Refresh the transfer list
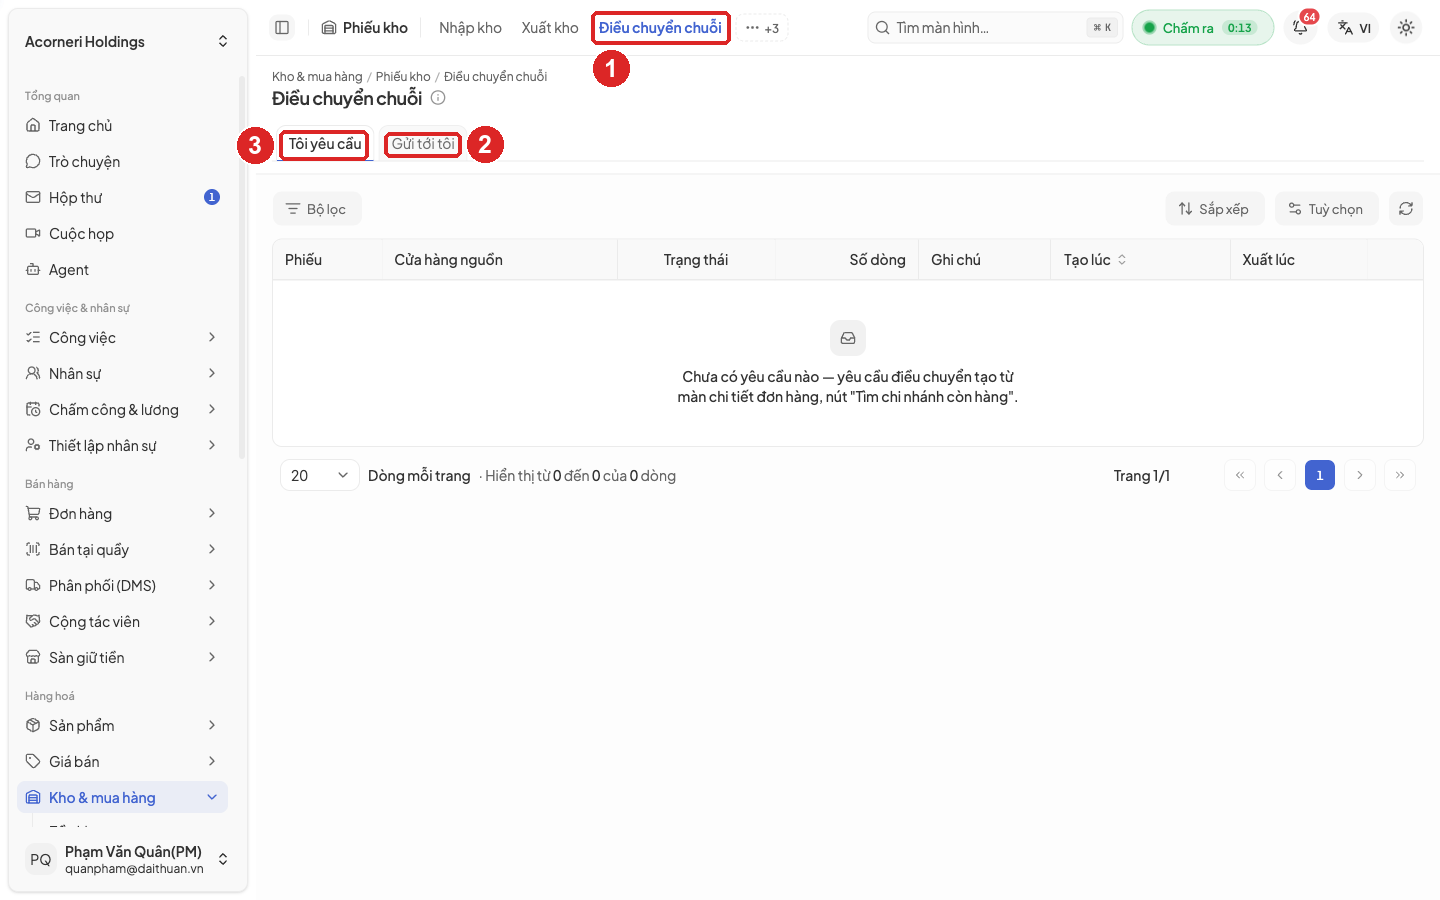 coord(1406,209)
